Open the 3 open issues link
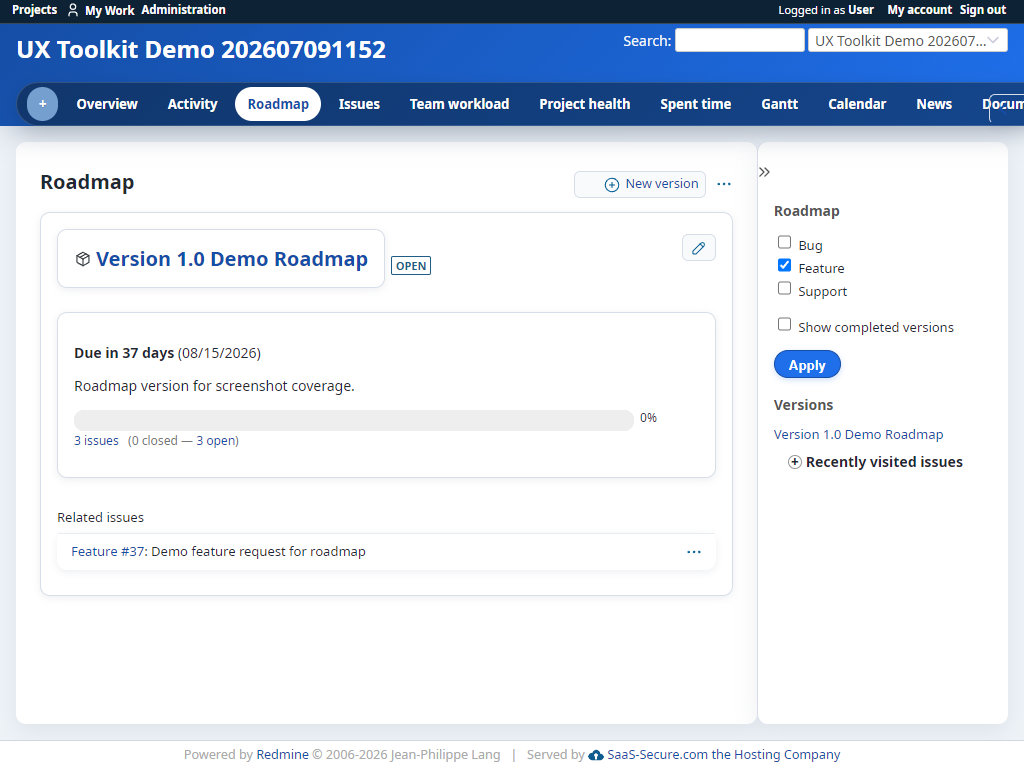The image size is (1024, 768). coord(216,441)
